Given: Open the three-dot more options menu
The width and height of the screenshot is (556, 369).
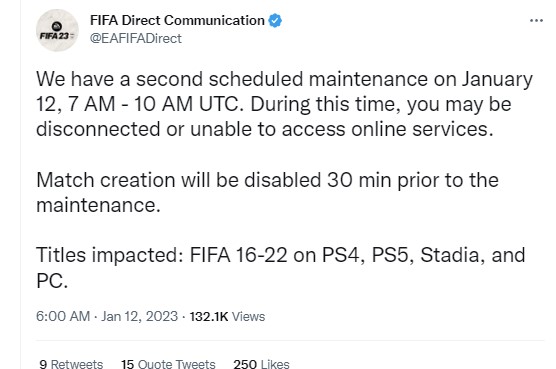Looking at the screenshot, I should (536, 21).
